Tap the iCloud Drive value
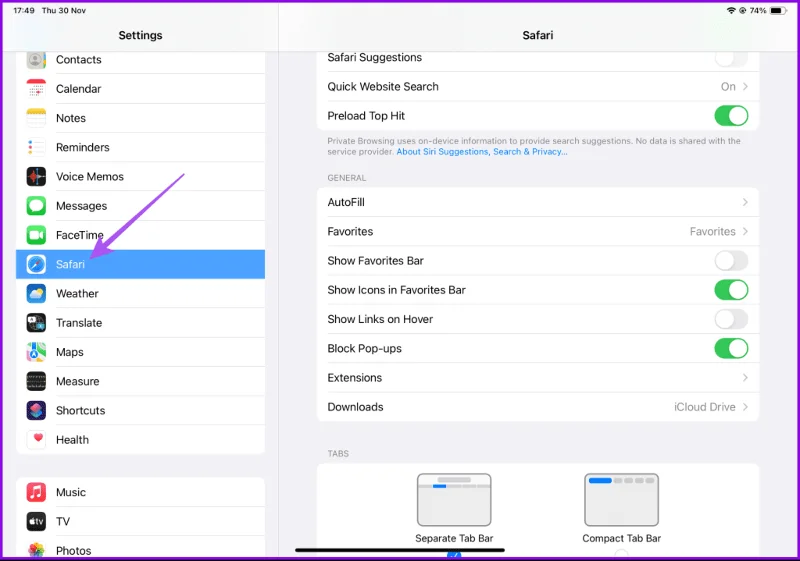The height and width of the screenshot is (561, 800). coord(705,407)
